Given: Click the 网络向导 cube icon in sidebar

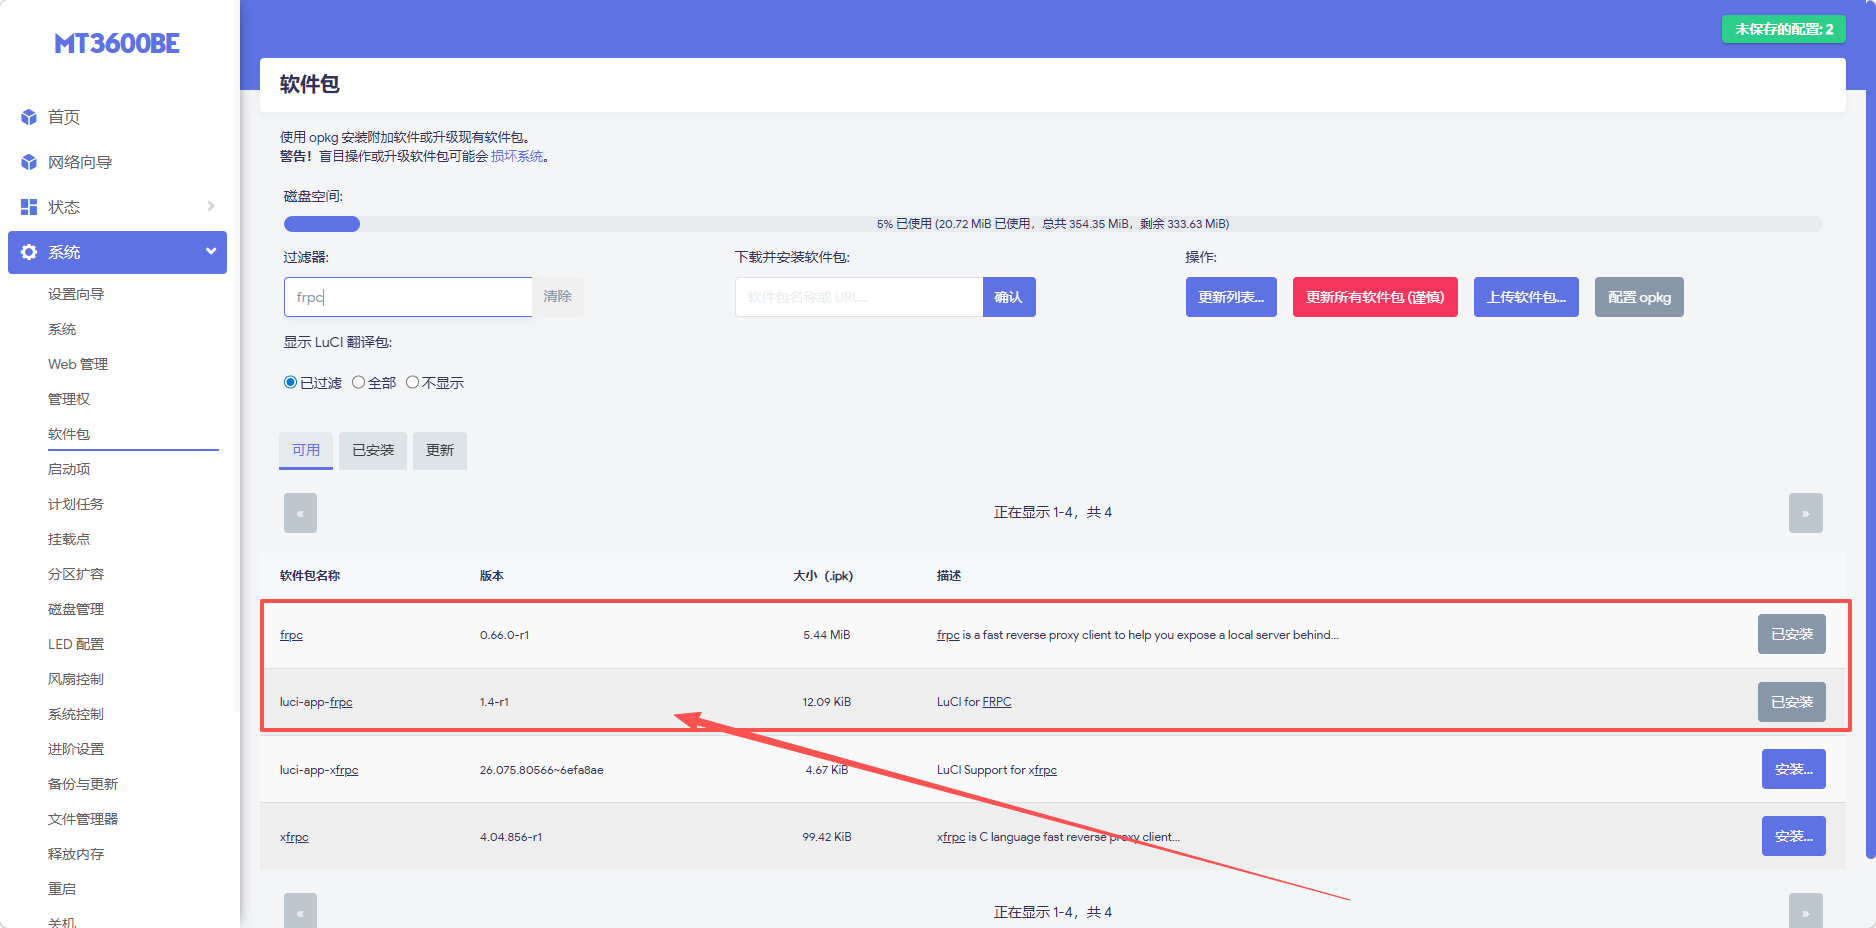Looking at the screenshot, I should [x=29, y=162].
